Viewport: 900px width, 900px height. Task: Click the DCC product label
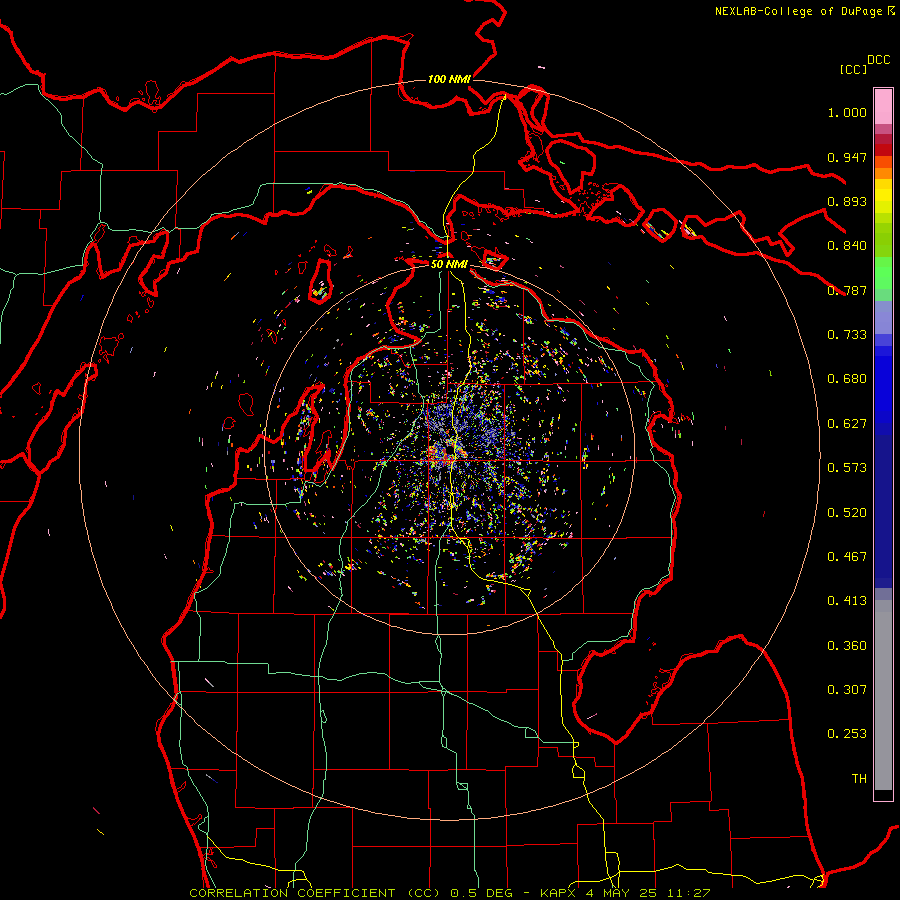(x=878, y=60)
